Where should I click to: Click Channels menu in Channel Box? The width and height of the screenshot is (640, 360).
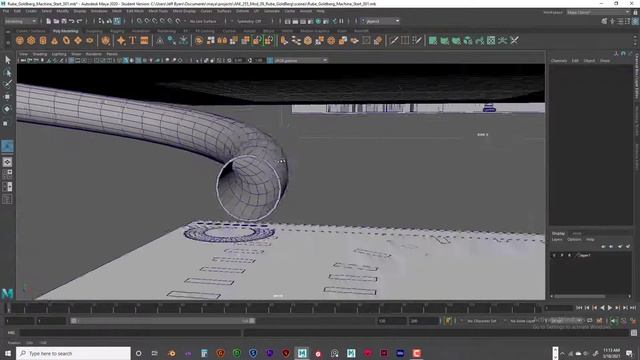559,60
